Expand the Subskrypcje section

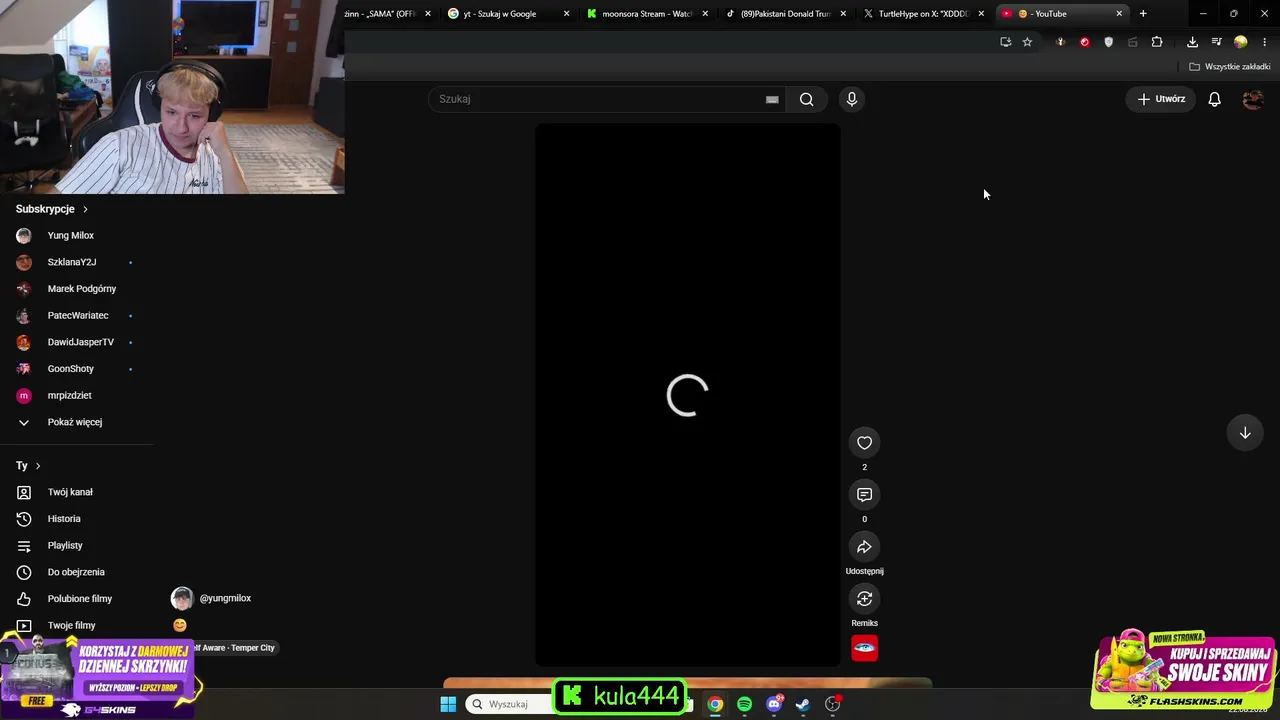[x=52, y=209]
